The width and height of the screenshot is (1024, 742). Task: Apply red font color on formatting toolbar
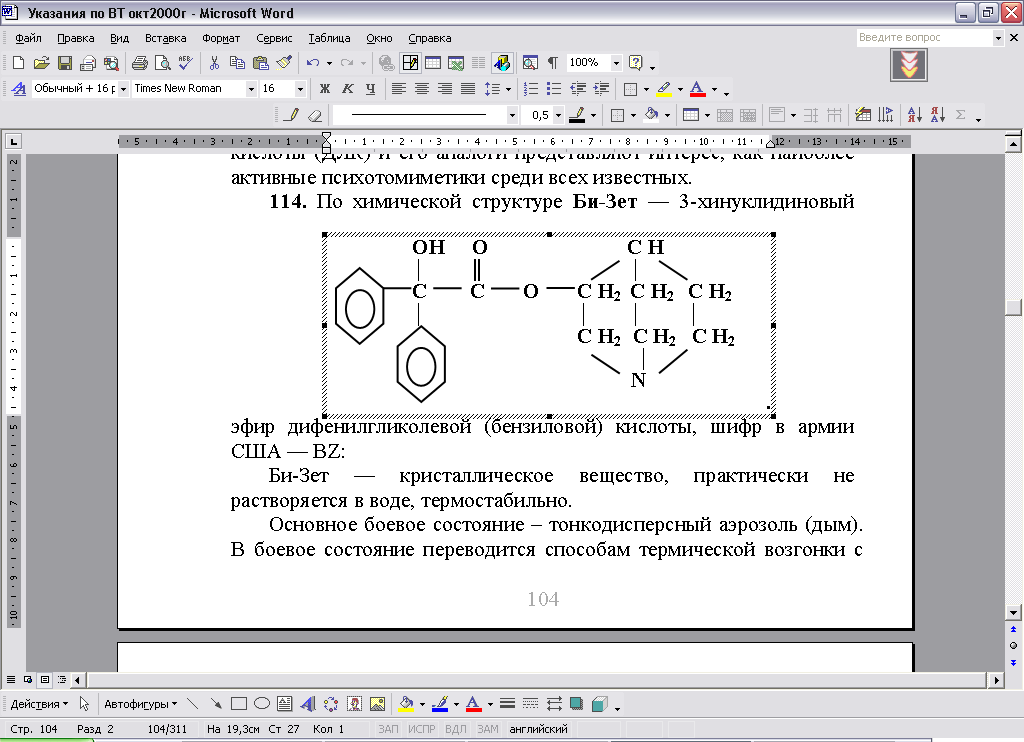click(697, 89)
